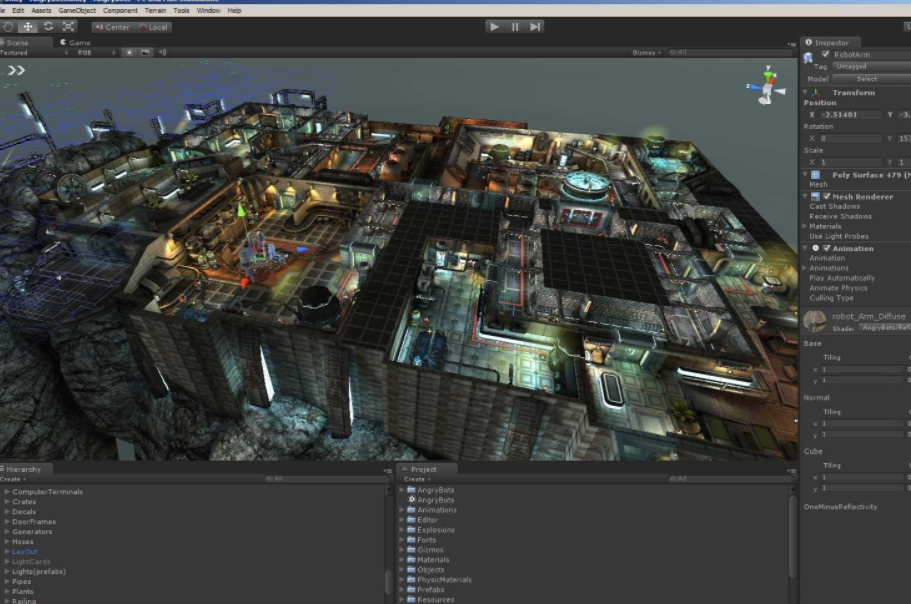This screenshot has width=911, height=604.
Task: Click the Scene view search field
Action: point(730,52)
